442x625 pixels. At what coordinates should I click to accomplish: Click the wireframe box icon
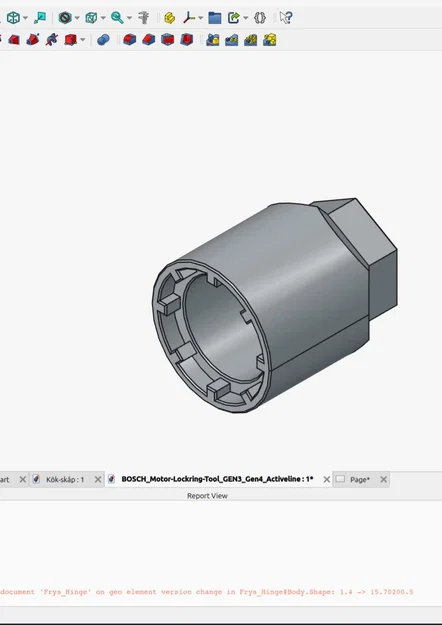(x=91, y=18)
